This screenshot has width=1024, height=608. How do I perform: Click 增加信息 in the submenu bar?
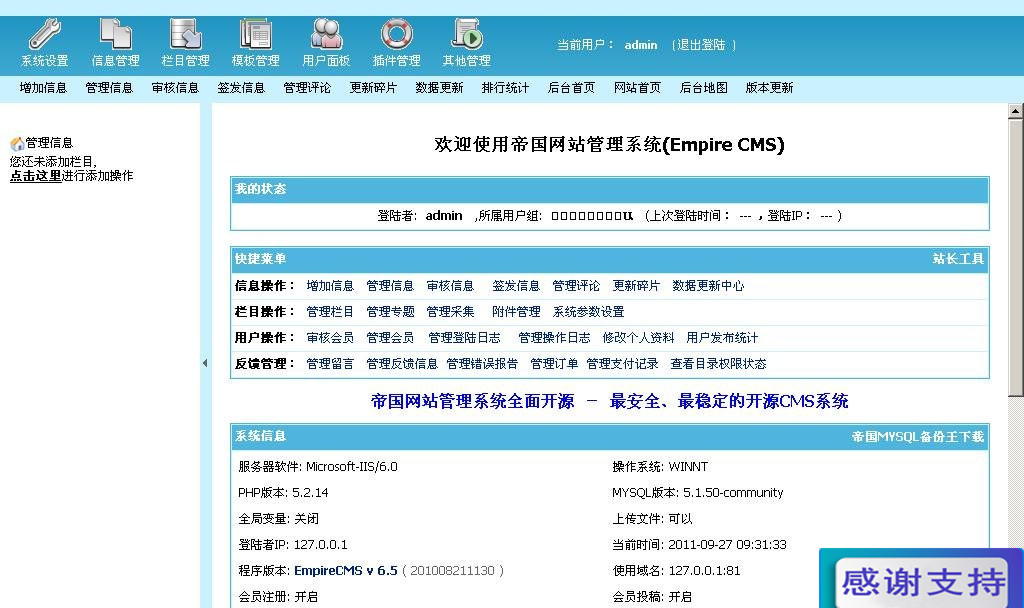43,88
